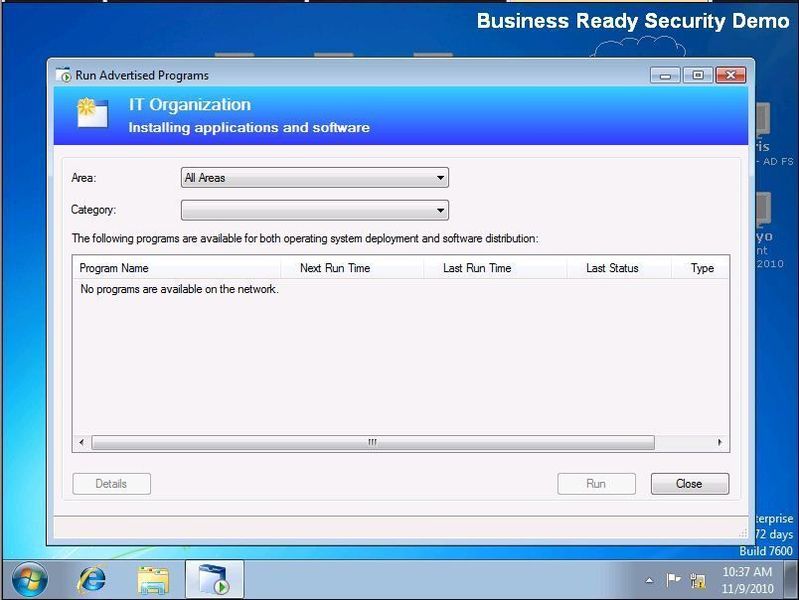
Task: Open Windows Explorer from taskbar
Action: (153, 580)
